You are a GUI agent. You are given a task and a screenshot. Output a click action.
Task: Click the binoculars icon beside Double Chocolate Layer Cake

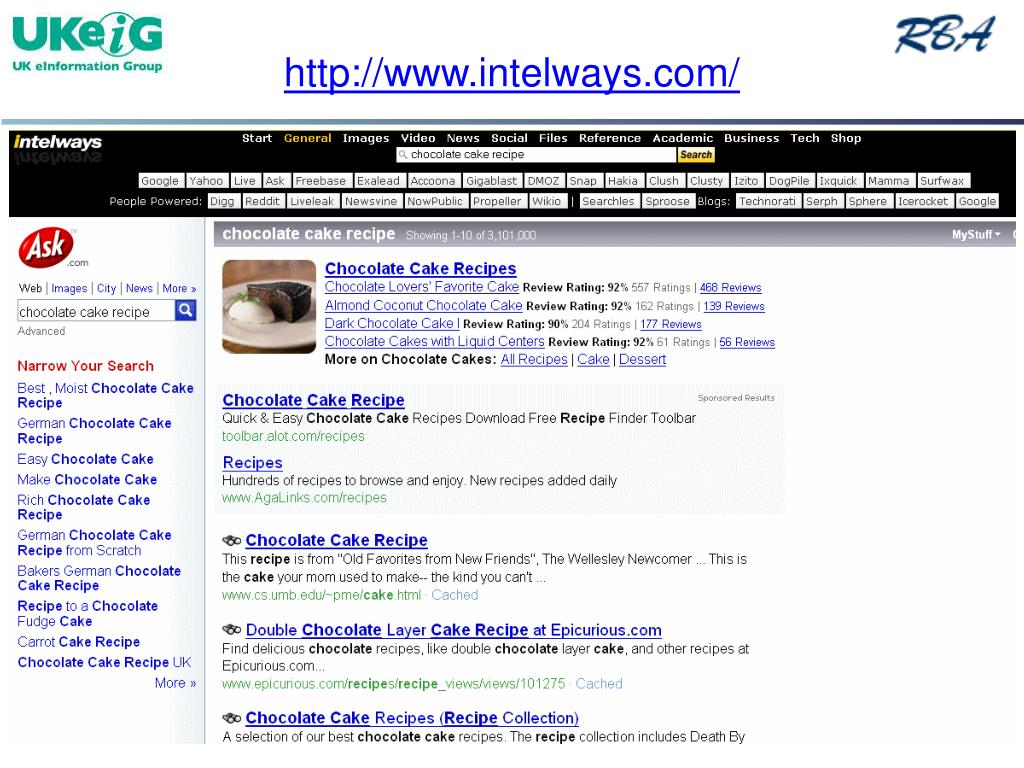point(232,630)
